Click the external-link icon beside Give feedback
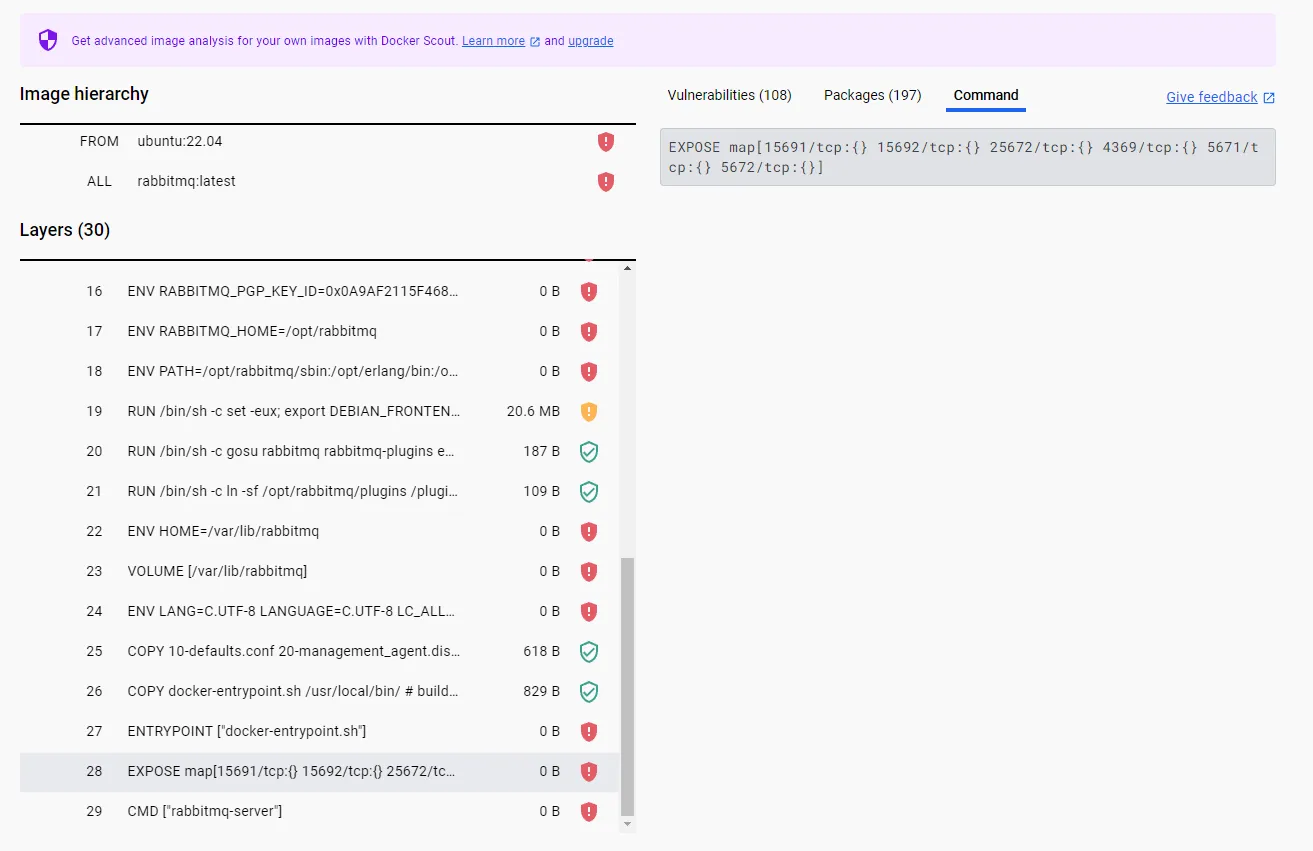Image resolution: width=1313 pixels, height=851 pixels. tap(1268, 97)
